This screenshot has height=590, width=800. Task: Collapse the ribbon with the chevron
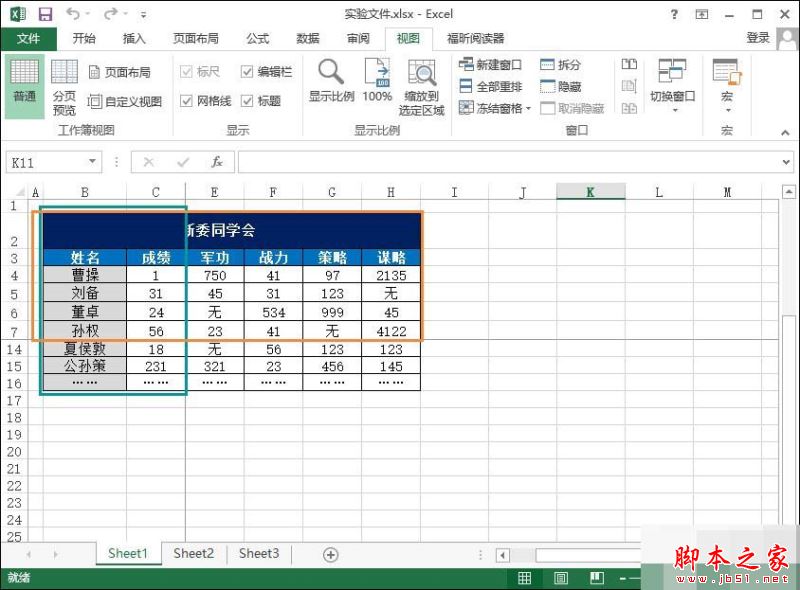785,133
